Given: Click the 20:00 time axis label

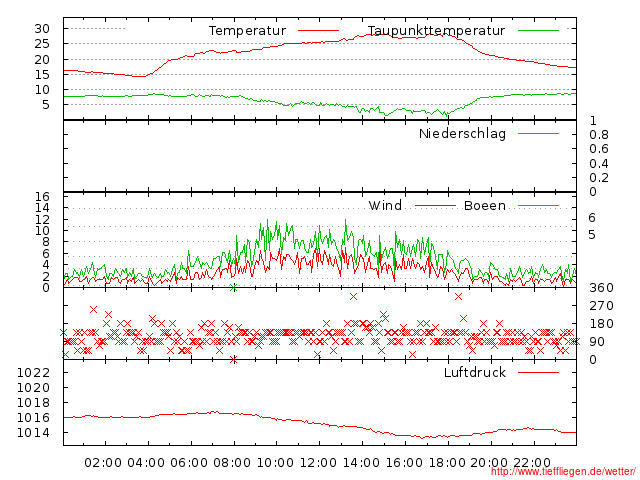Looking at the screenshot, I should 489,463.
